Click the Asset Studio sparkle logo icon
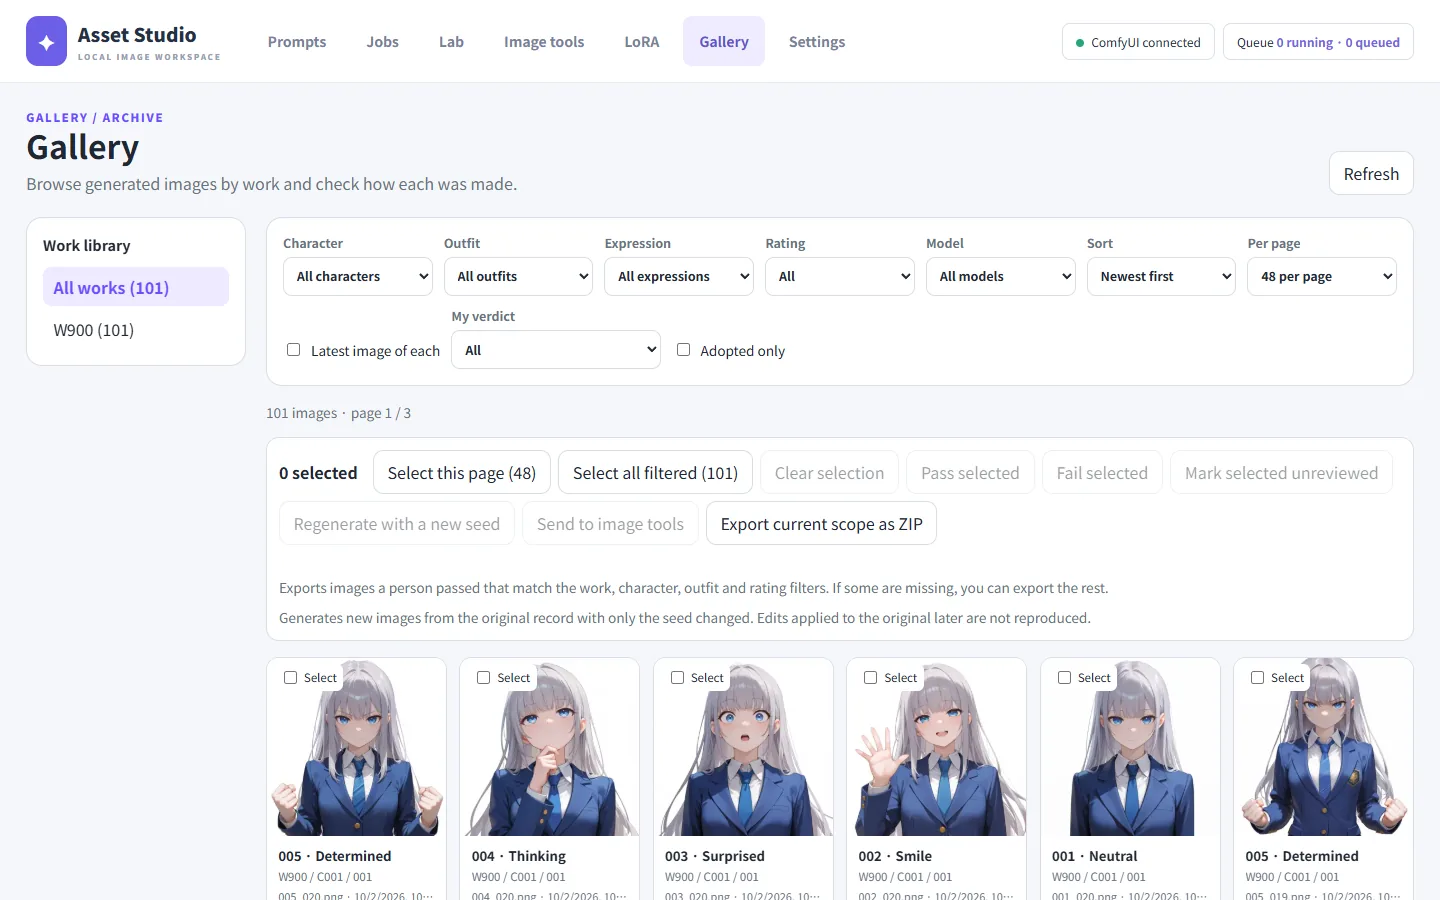Screen dimensions: 1440x900 (46, 41)
